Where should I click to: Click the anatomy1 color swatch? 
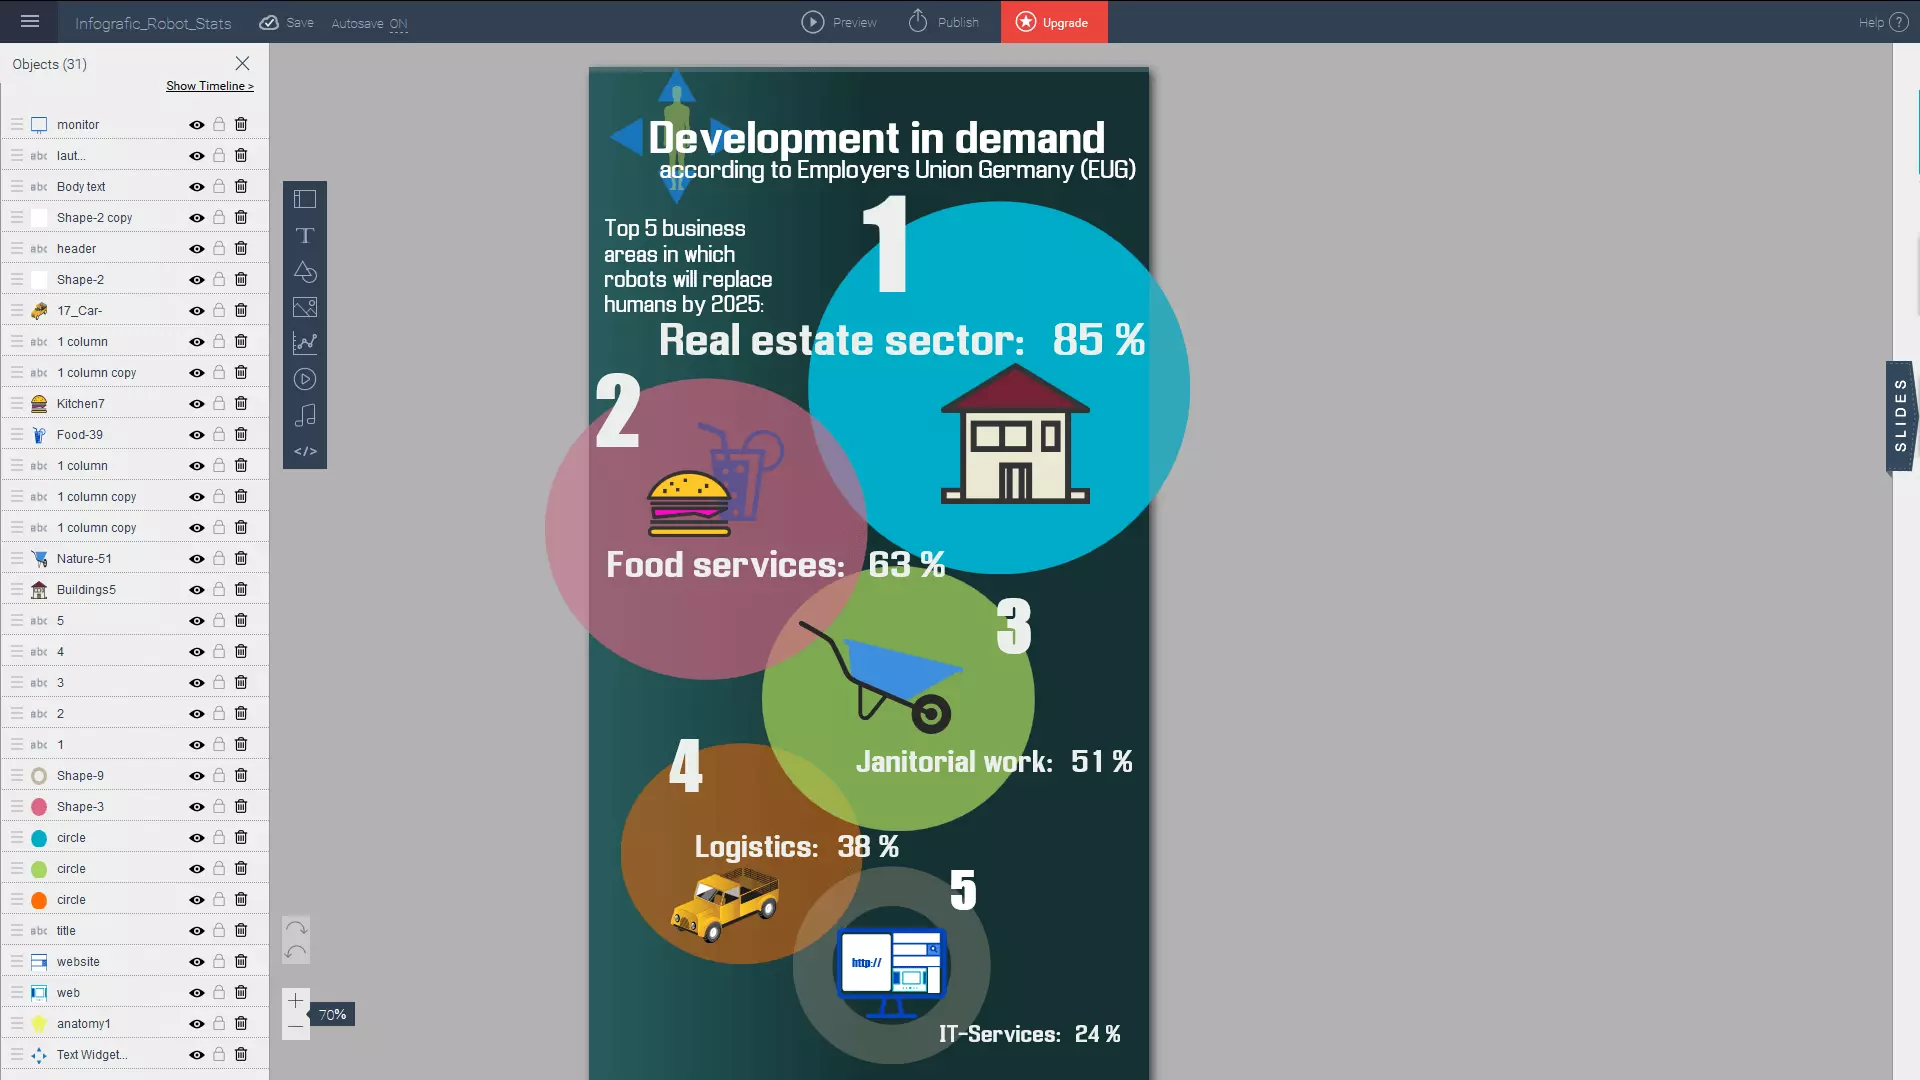pyautogui.click(x=40, y=1022)
